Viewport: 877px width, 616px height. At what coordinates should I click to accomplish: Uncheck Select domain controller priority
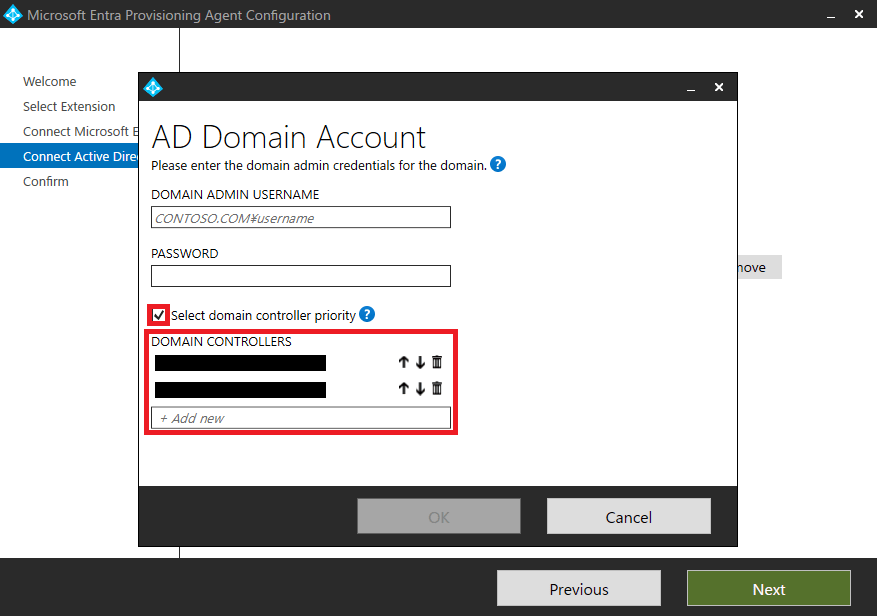159,315
